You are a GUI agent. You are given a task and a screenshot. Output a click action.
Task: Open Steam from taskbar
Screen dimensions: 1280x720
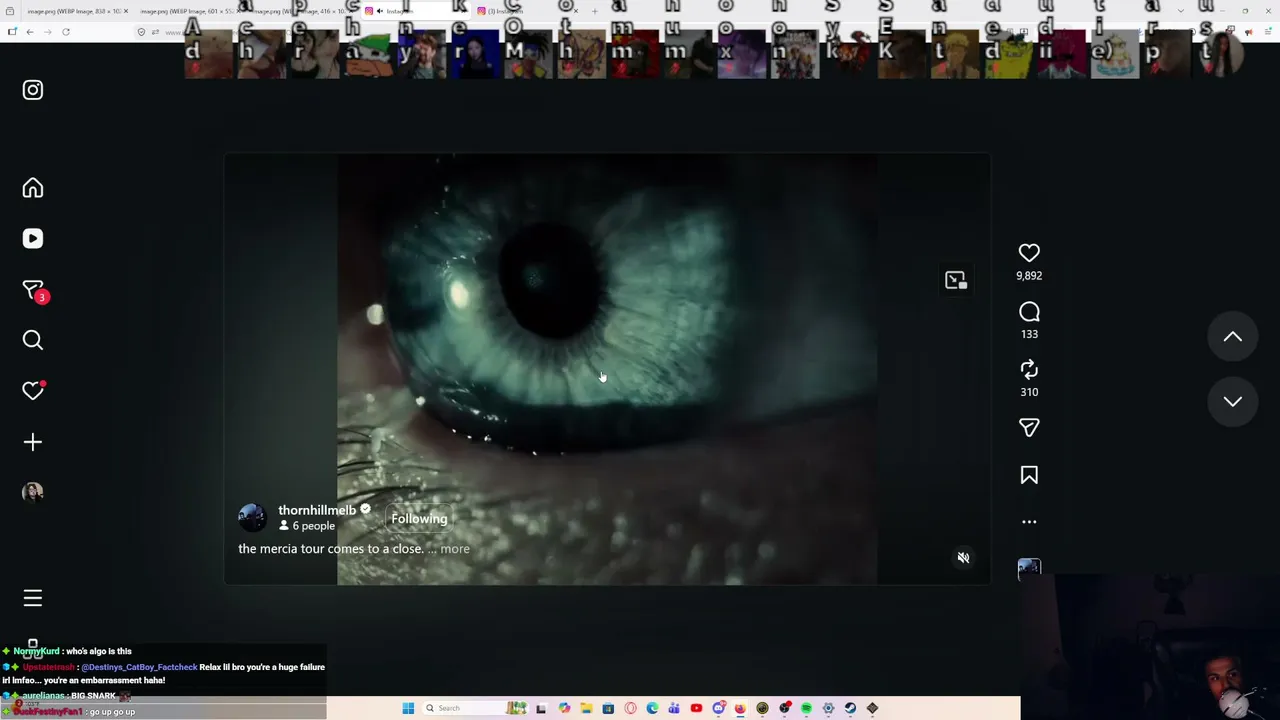click(x=850, y=708)
